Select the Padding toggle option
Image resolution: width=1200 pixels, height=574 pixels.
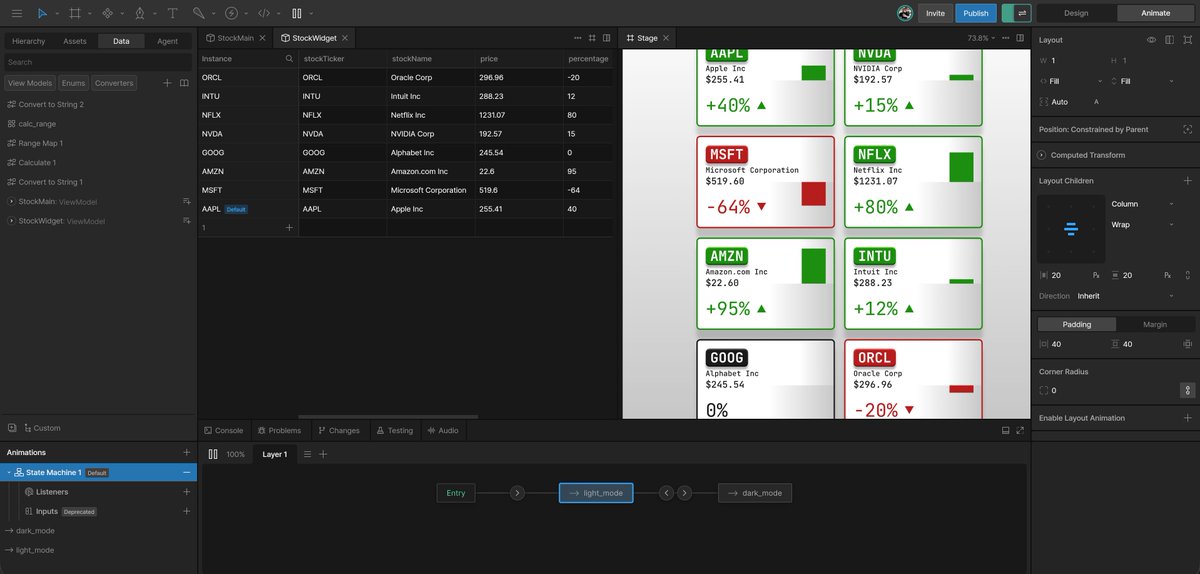(x=1077, y=324)
